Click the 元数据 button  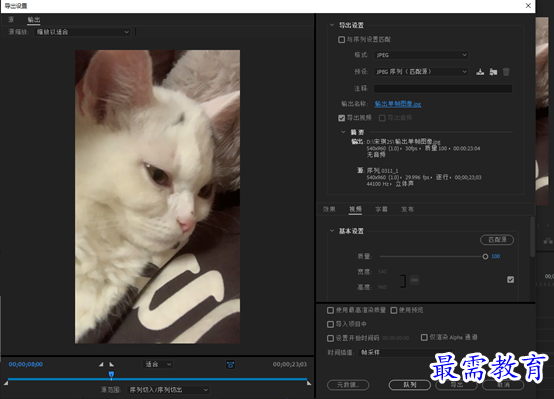[x=348, y=385]
